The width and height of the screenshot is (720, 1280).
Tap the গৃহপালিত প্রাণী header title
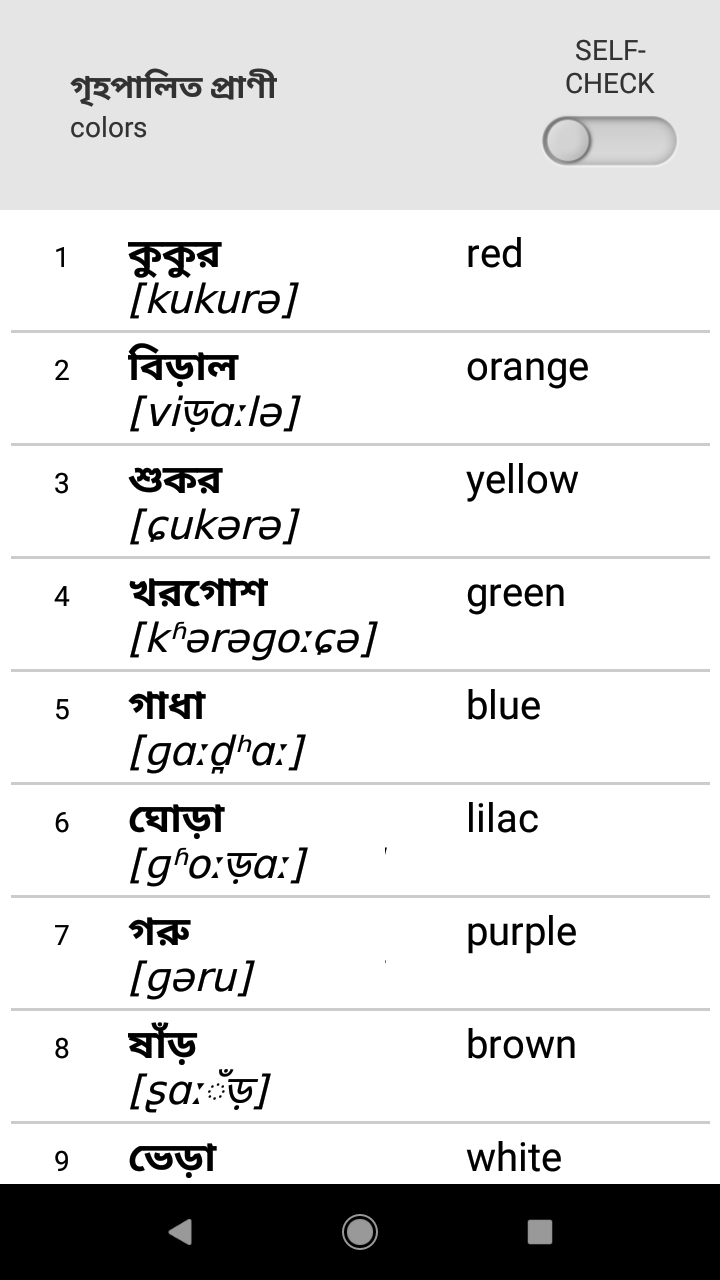tap(176, 85)
